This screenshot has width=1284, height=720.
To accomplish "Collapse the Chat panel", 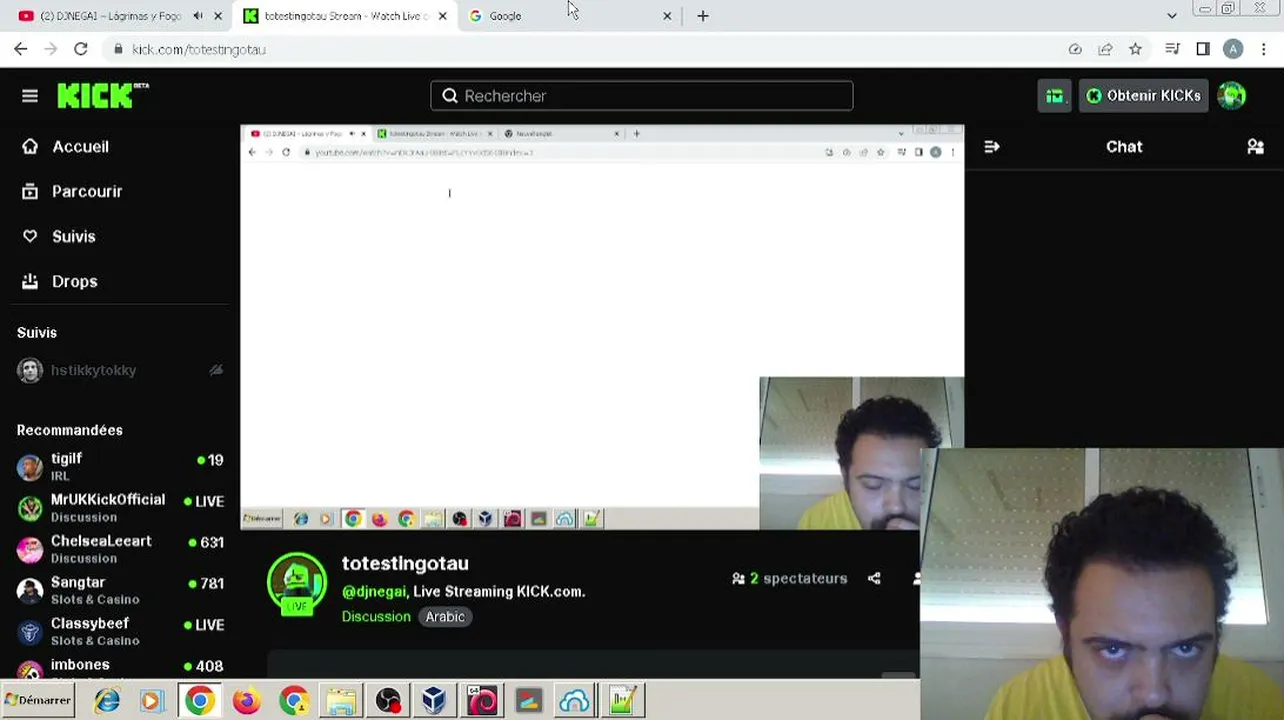I will click(x=992, y=147).
